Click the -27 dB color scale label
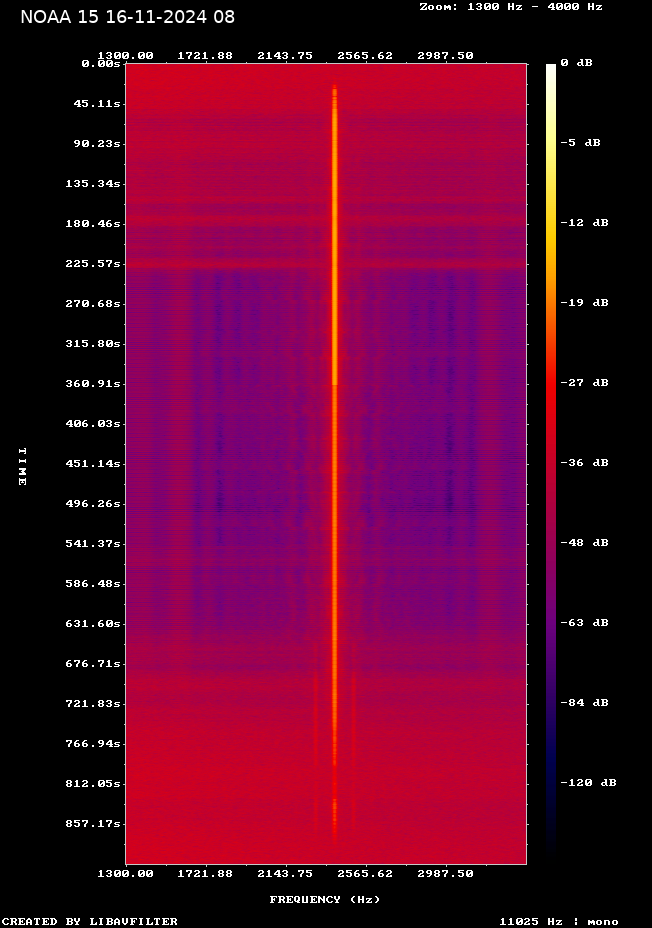Viewport: 652px width, 928px height. pos(585,383)
